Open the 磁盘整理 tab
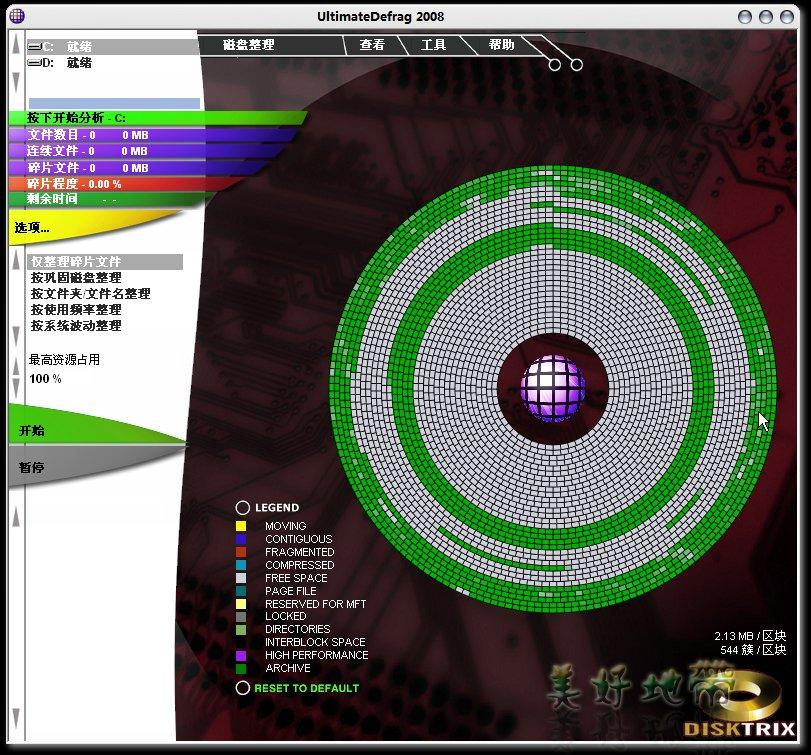Viewport: 811px width, 755px height. [x=248, y=45]
